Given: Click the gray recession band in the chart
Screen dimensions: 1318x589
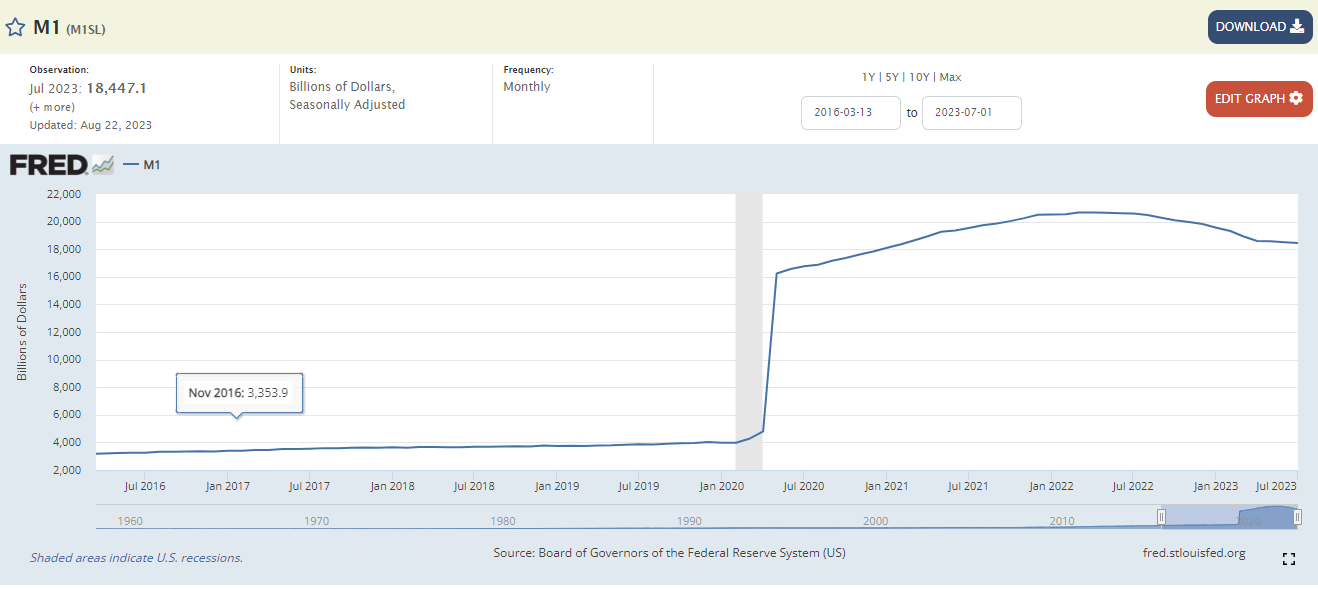Looking at the screenshot, I should click(749, 331).
